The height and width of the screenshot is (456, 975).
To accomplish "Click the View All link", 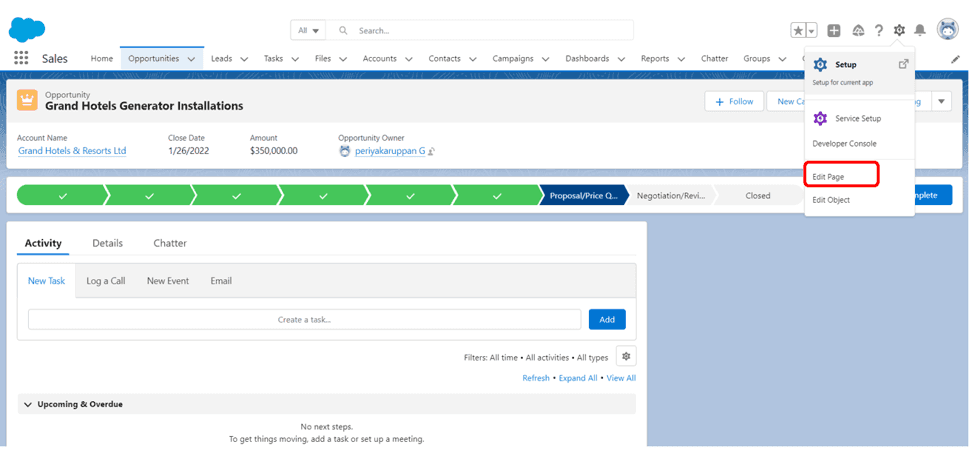I will click(621, 378).
